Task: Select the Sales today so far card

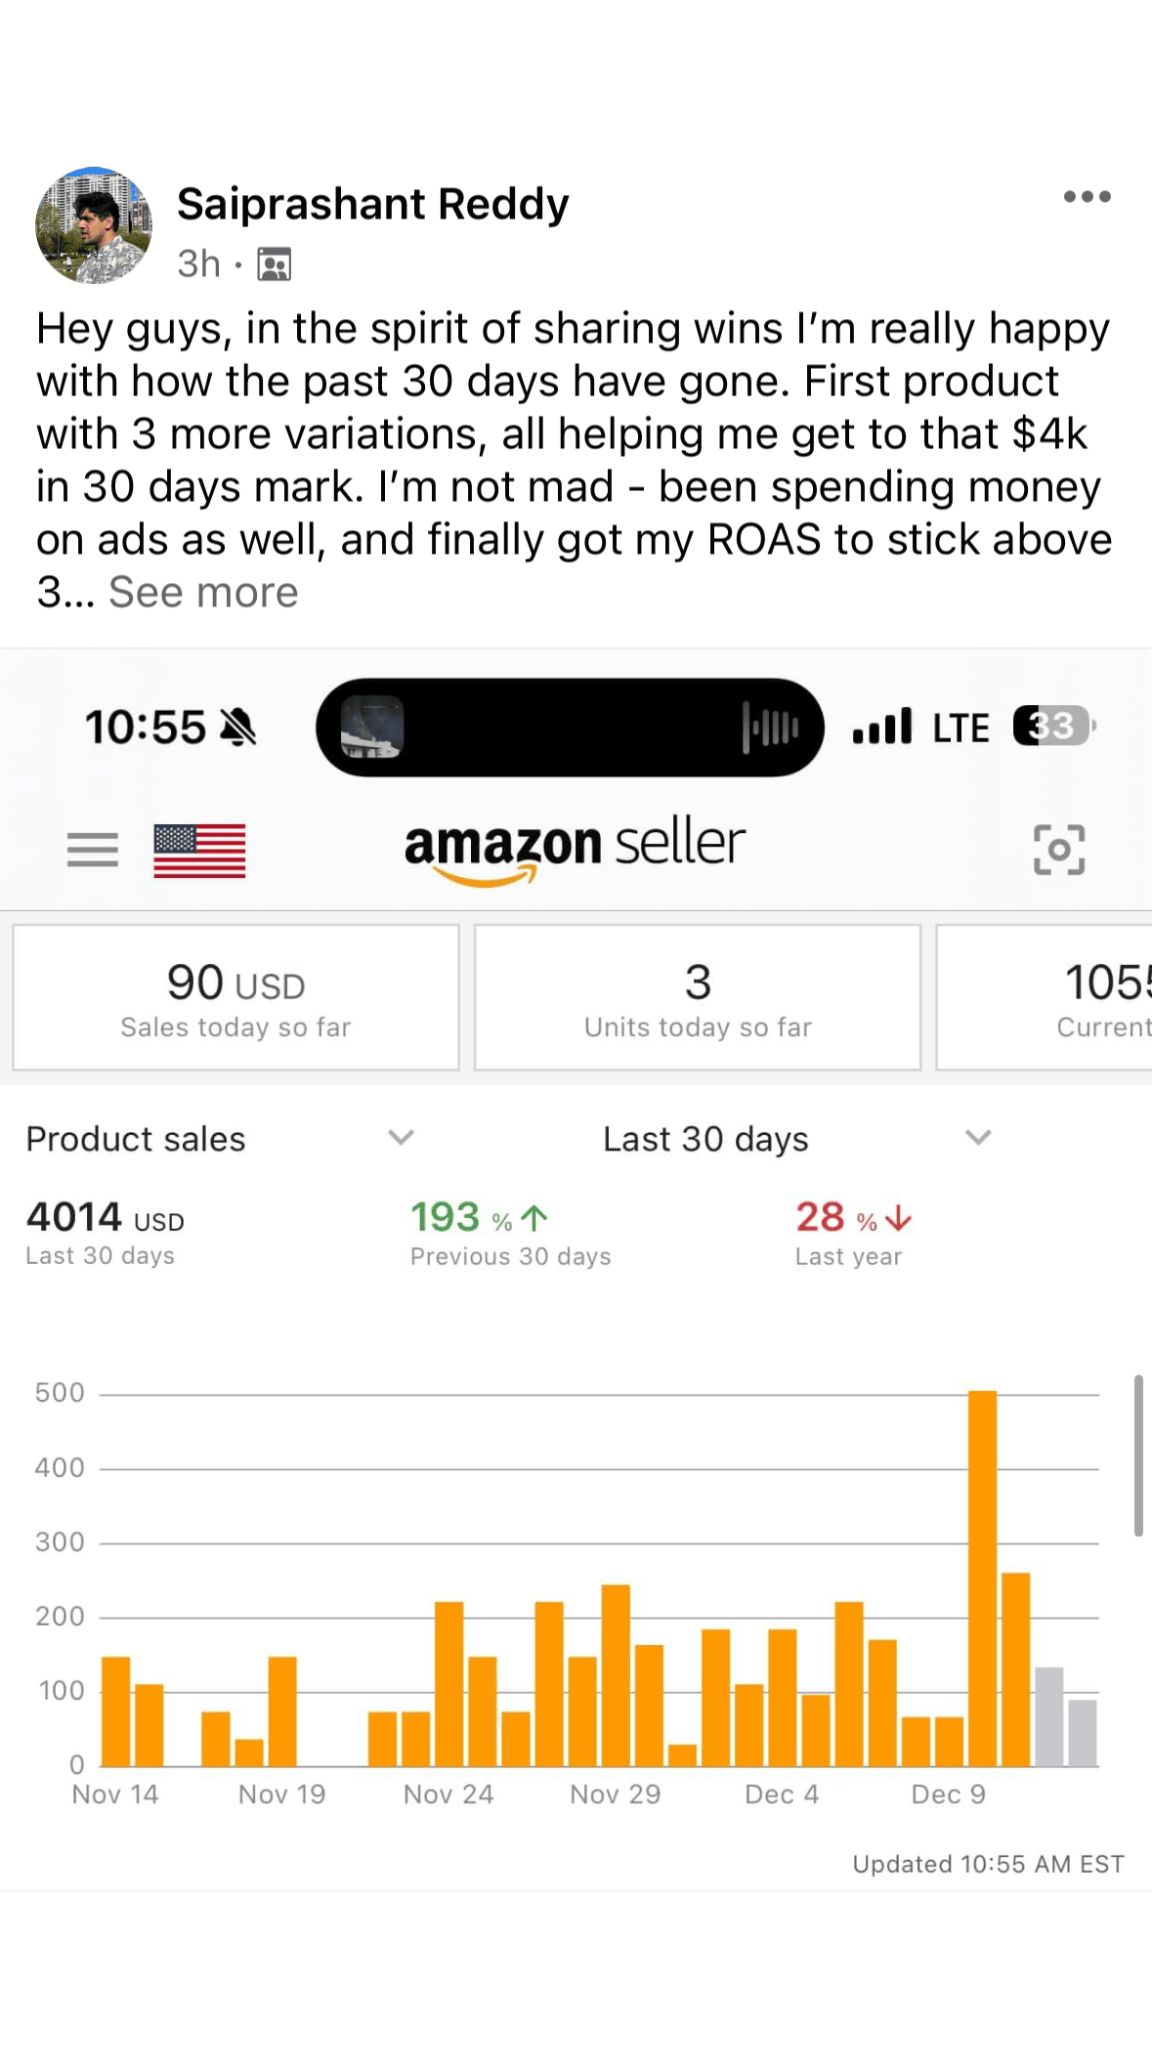Action: pos(236,998)
